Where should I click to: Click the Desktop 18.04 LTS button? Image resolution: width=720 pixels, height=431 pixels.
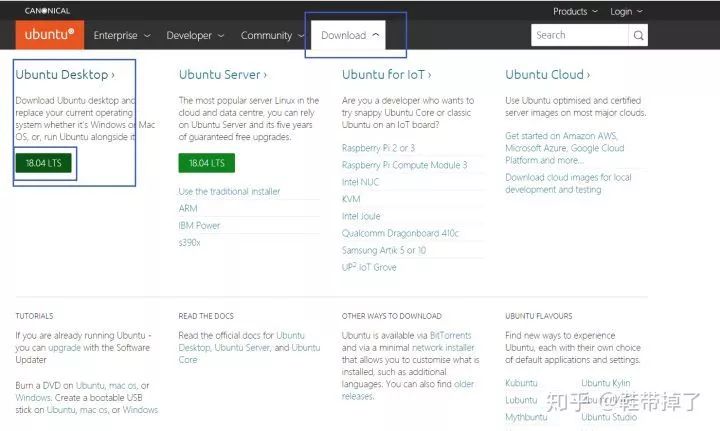(44, 163)
